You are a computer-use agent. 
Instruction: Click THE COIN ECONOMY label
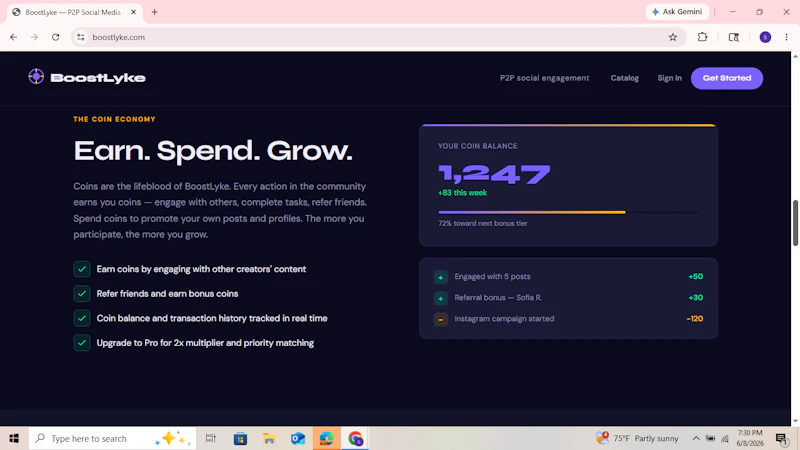point(114,119)
